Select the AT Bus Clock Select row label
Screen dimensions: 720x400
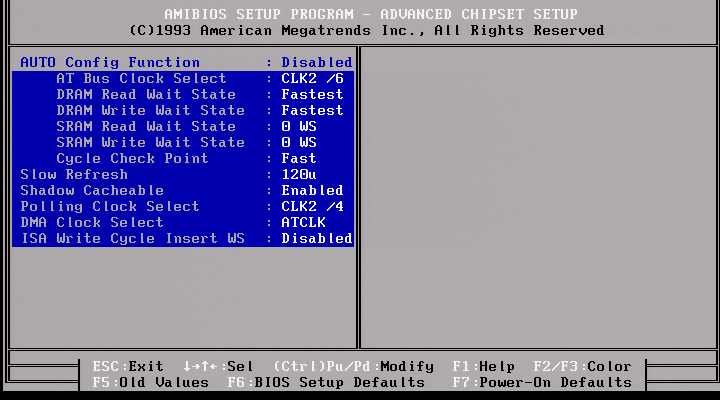coord(141,78)
